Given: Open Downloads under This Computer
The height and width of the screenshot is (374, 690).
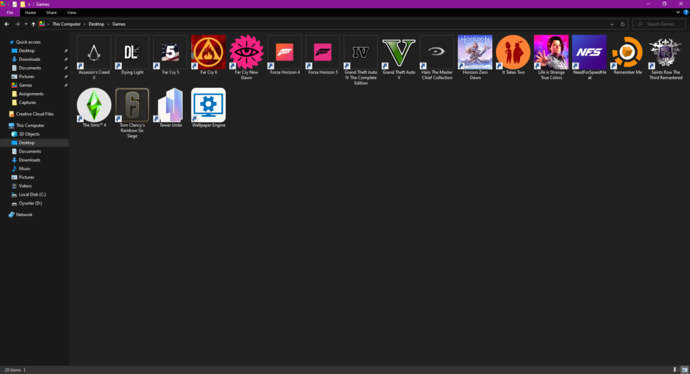Looking at the screenshot, I should pos(29,160).
